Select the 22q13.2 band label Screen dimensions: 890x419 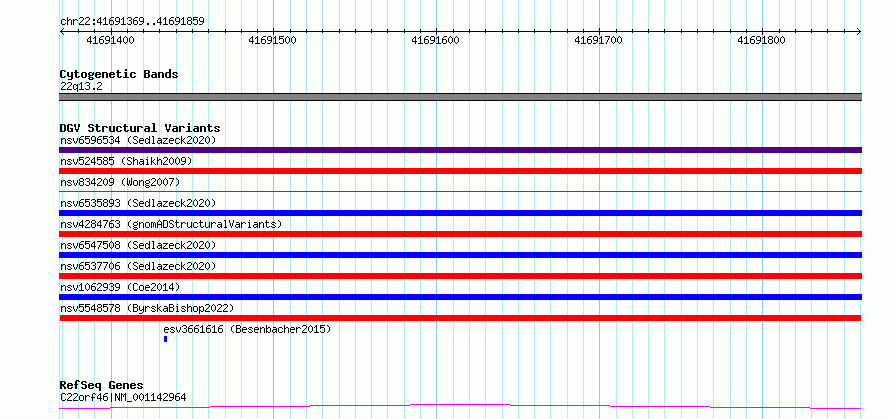81,87
